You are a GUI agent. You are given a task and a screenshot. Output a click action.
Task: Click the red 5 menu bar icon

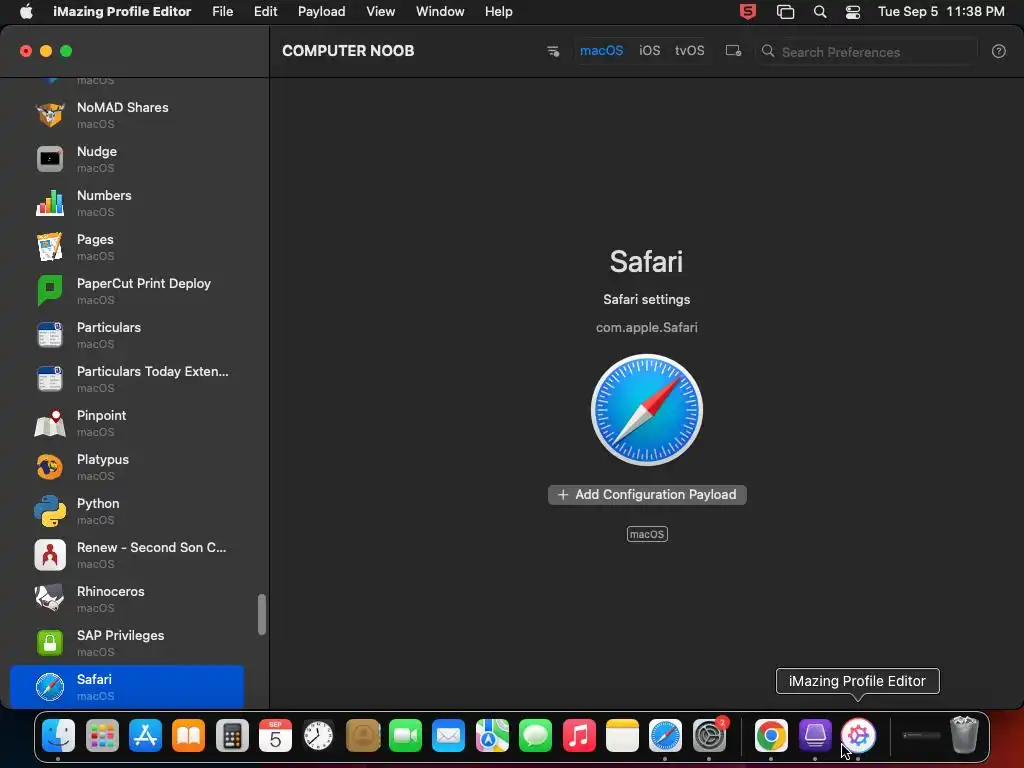748,12
